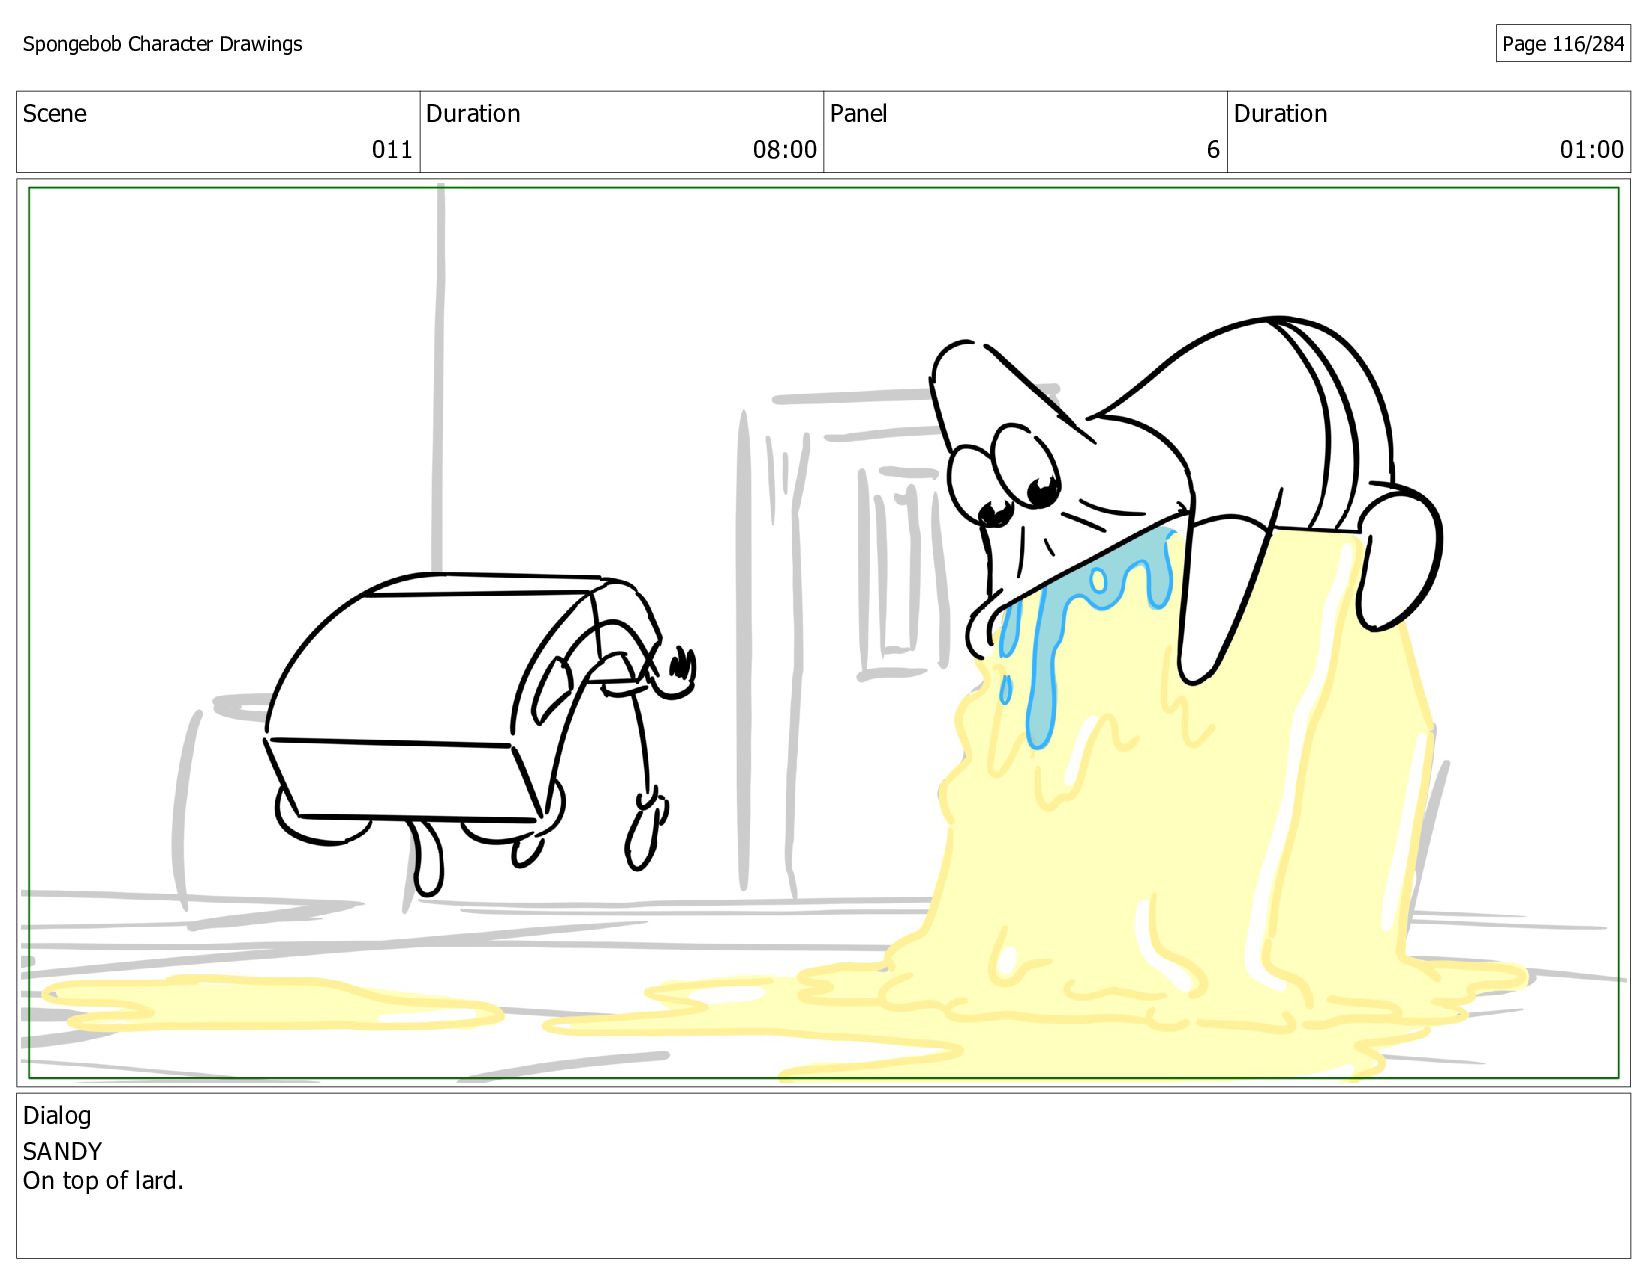Click the storyboard panel drawing

(823, 633)
